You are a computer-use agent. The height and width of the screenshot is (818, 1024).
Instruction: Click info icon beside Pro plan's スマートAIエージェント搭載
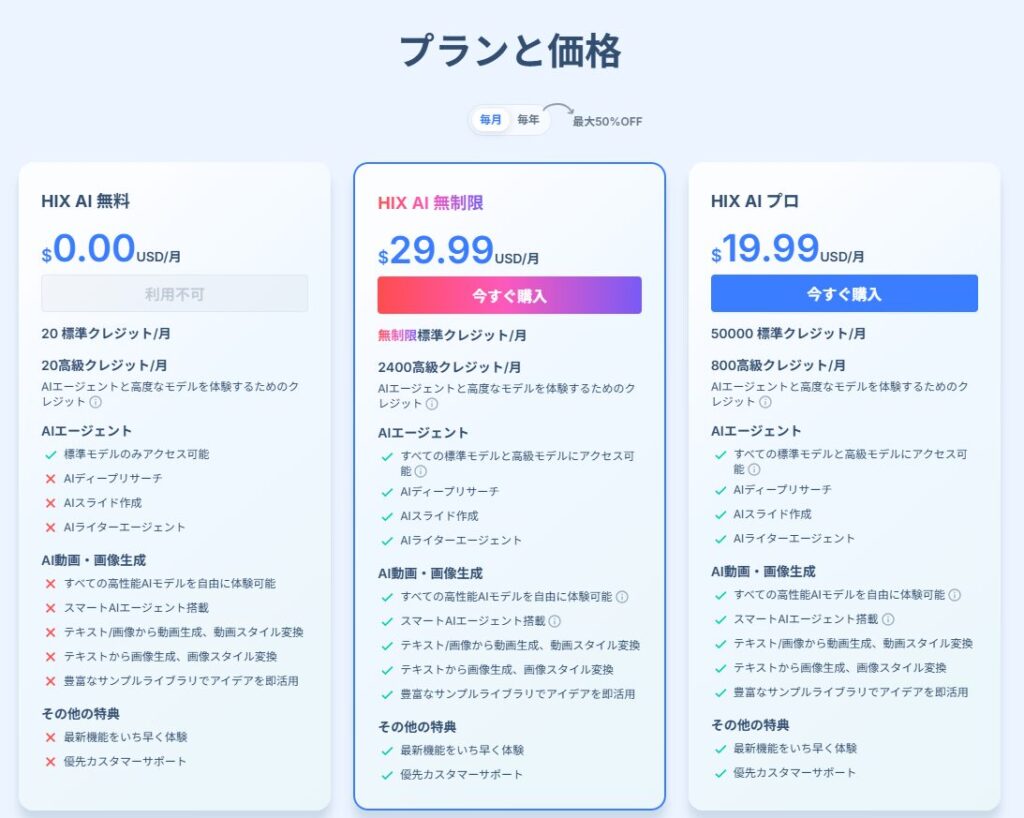pos(888,619)
